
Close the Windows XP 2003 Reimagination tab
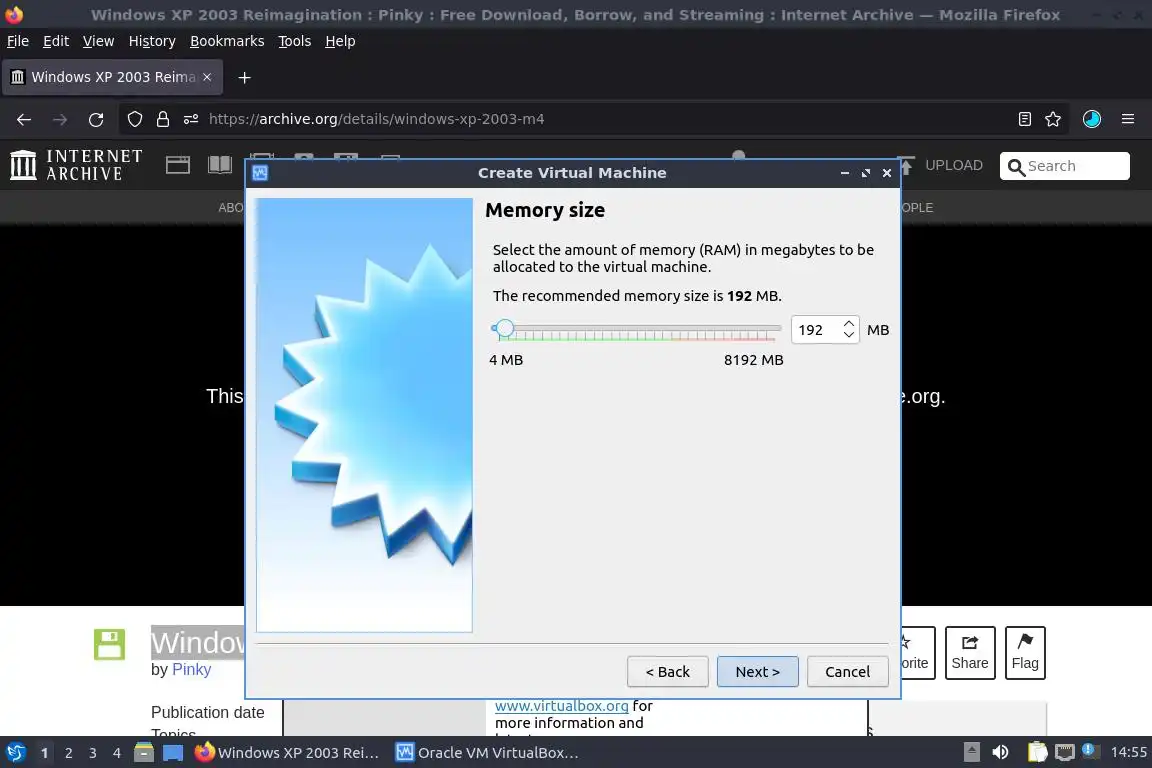click(x=207, y=77)
